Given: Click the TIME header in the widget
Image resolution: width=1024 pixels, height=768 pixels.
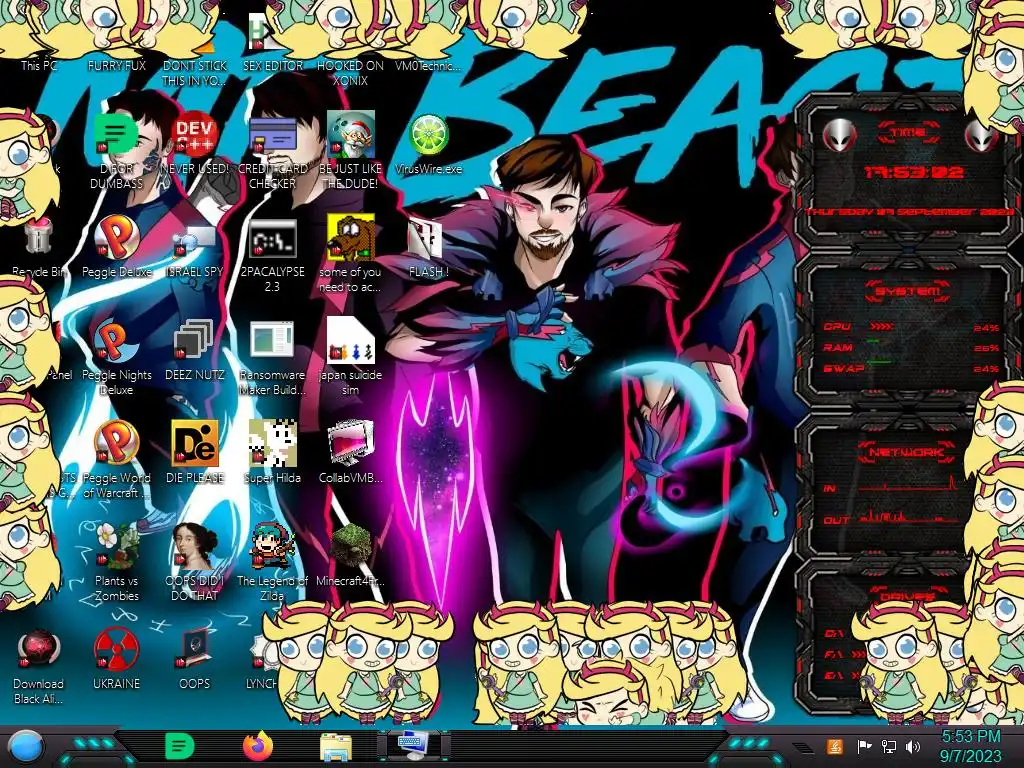Looking at the screenshot, I should [x=908, y=133].
